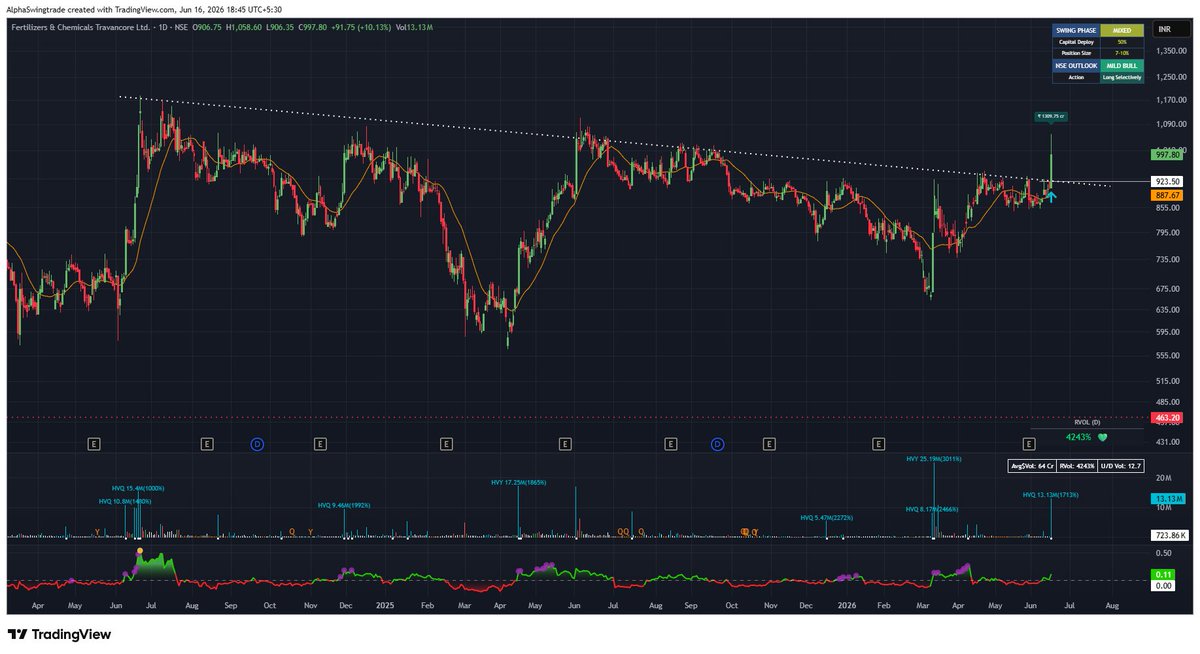Click the HVQ 5.47M(2272%) volume label
The height and width of the screenshot is (654, 1200).
(x=827, y=517)
